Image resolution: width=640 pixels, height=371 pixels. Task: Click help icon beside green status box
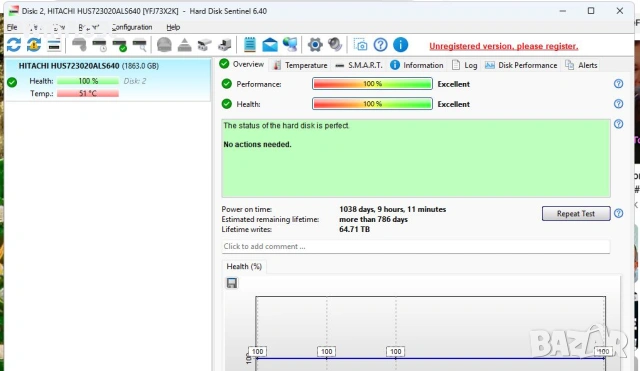pyautogui.click(x=618, y=124)
